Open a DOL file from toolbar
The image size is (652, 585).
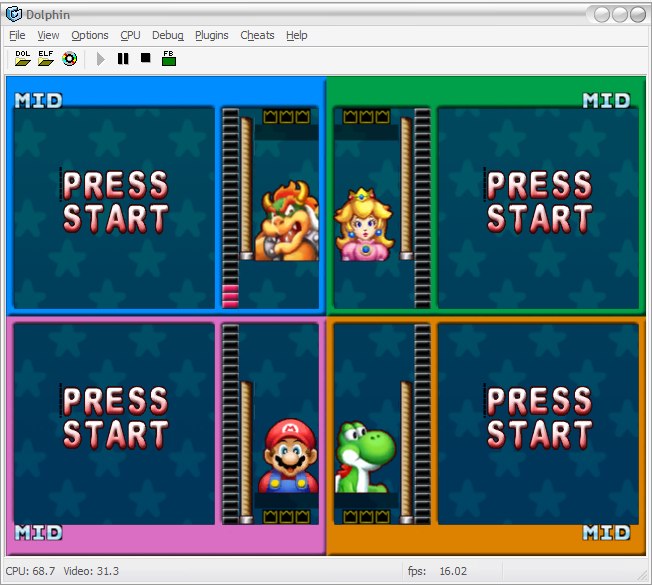[x=22, y=59]
